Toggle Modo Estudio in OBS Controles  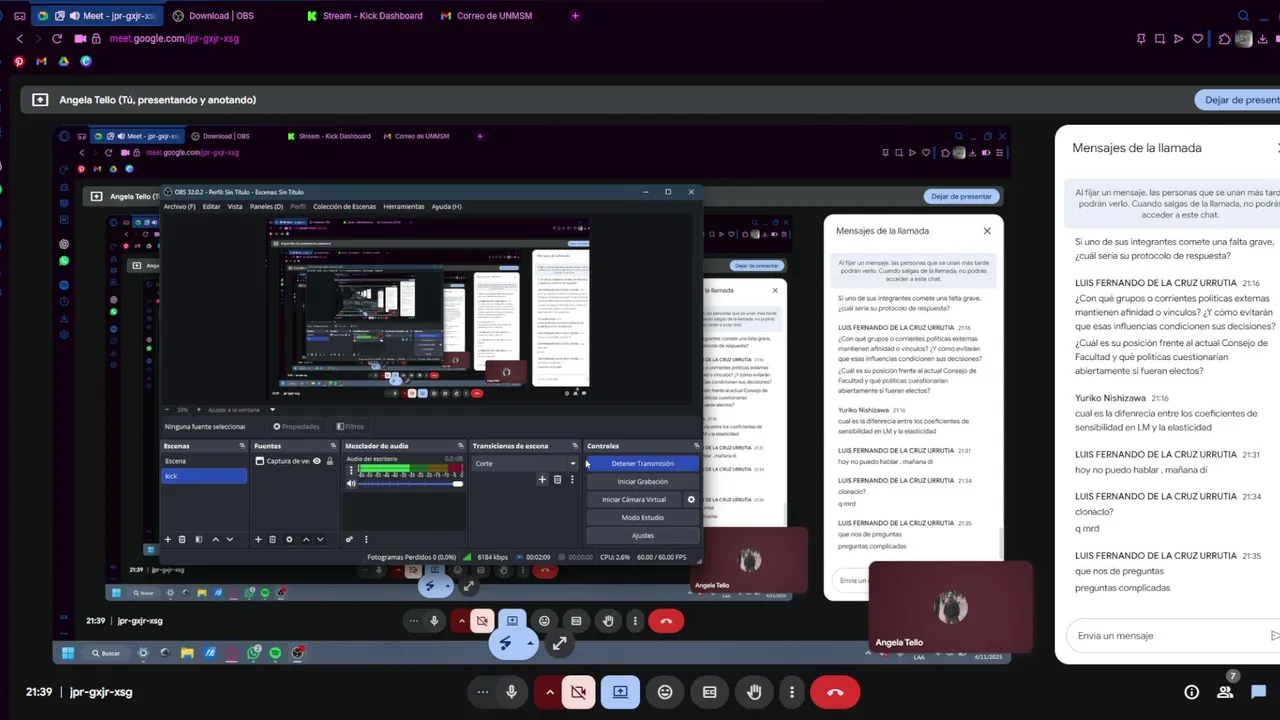point(643,517)
